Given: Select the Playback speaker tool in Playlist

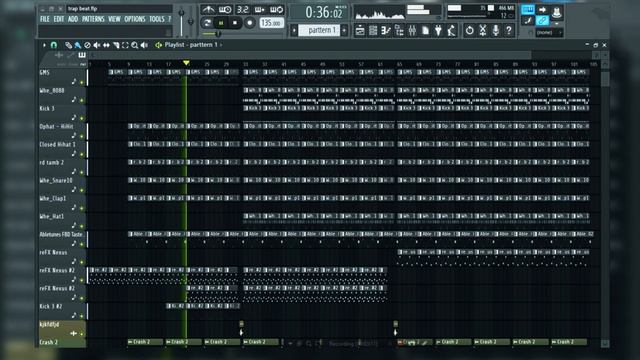Looking at the screenshot, I should click(144, 45).
